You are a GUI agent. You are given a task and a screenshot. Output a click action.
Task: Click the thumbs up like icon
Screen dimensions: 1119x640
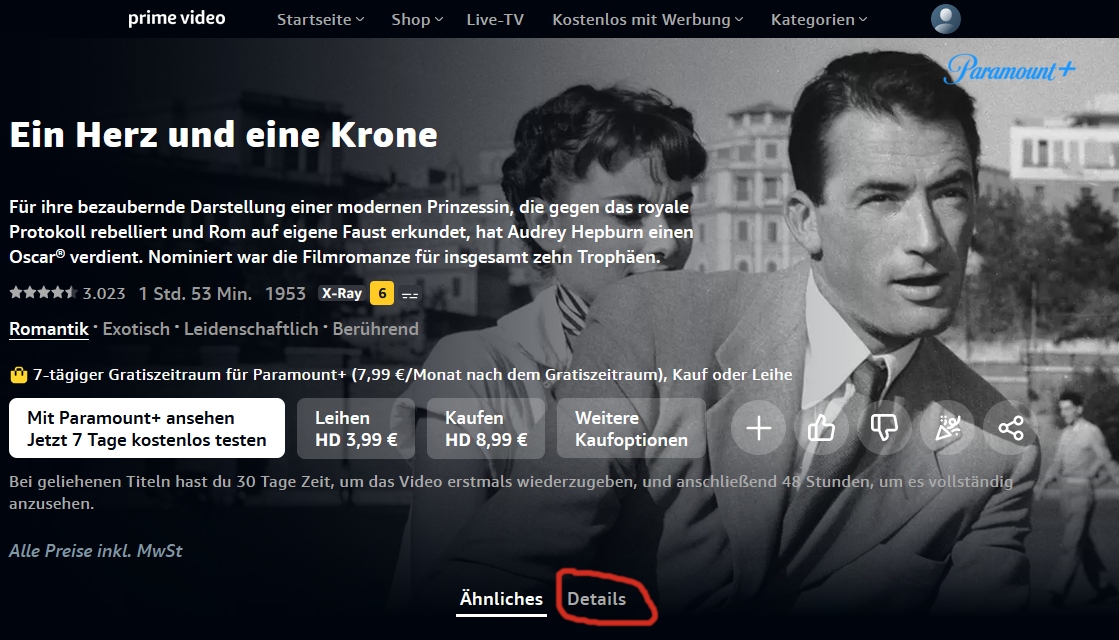[821, 428]
